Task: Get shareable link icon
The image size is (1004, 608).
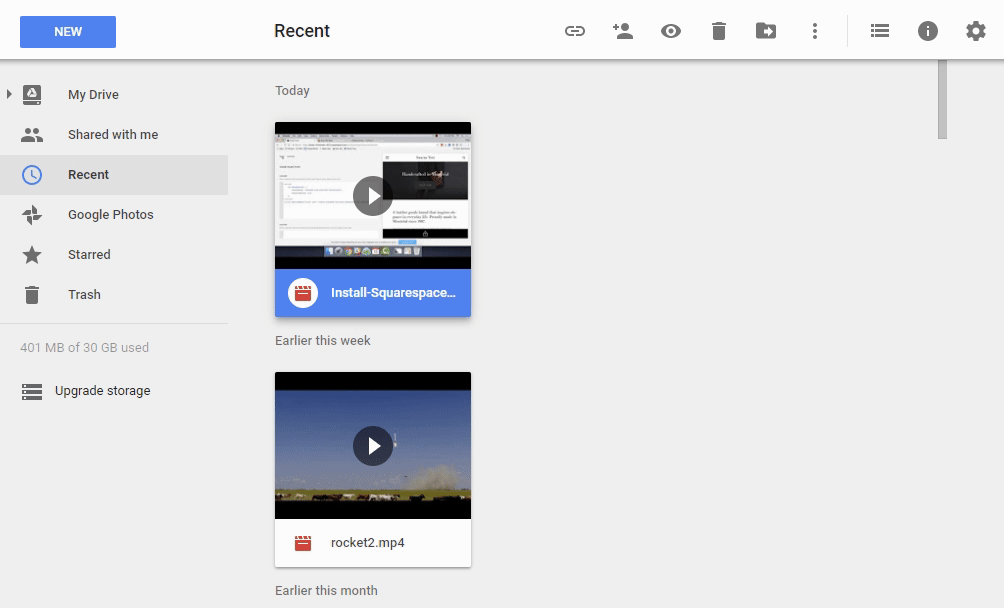Action: coord(574,31)
